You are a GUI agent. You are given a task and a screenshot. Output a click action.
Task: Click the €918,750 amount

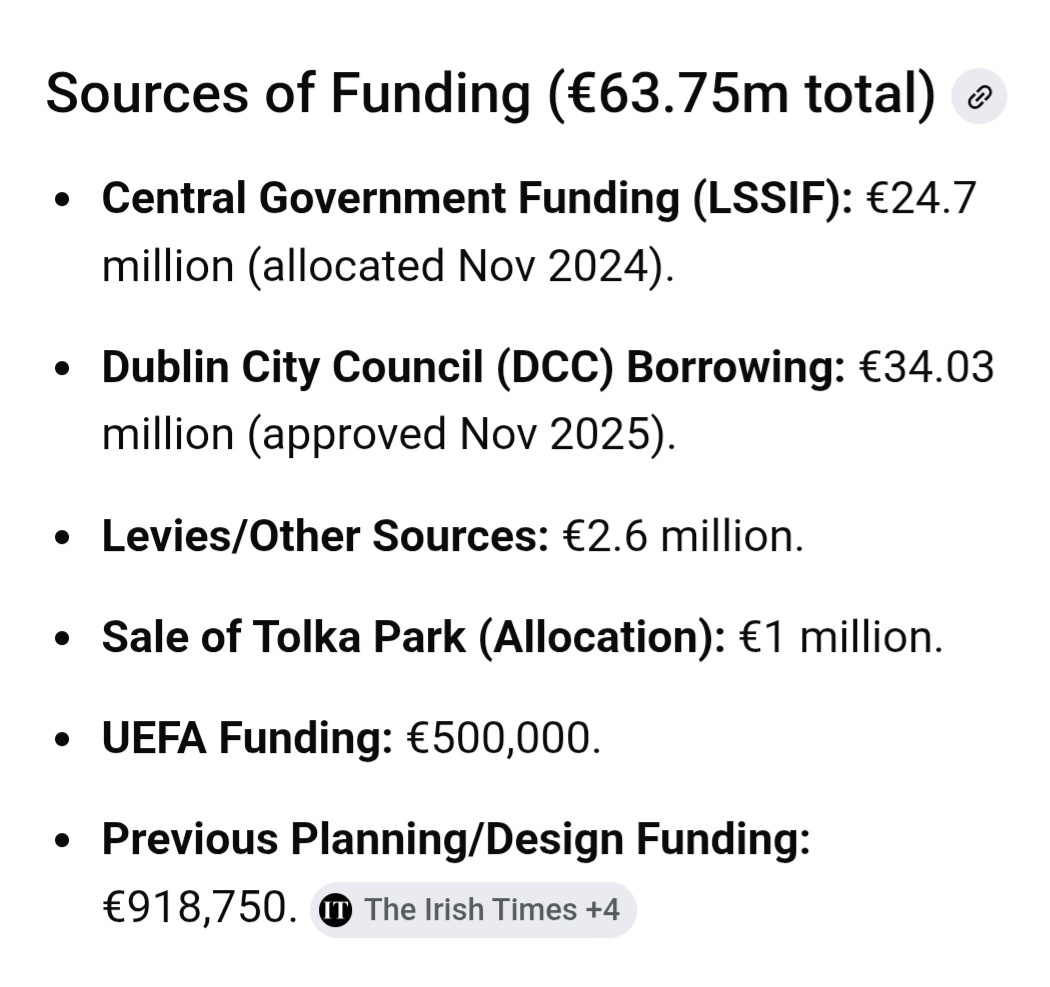200,909
